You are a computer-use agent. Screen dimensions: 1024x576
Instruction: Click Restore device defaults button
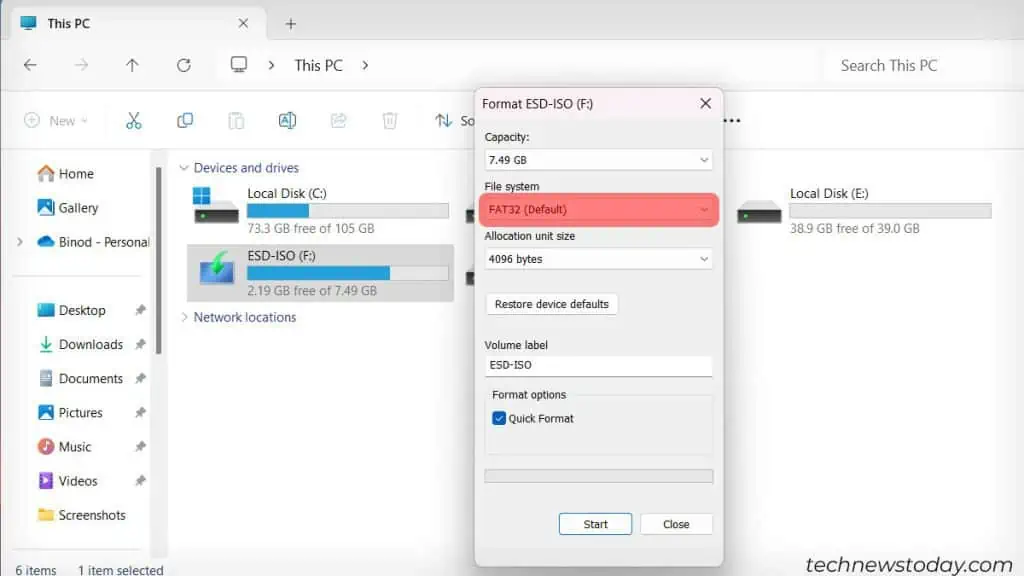click(x=551, y=304)
